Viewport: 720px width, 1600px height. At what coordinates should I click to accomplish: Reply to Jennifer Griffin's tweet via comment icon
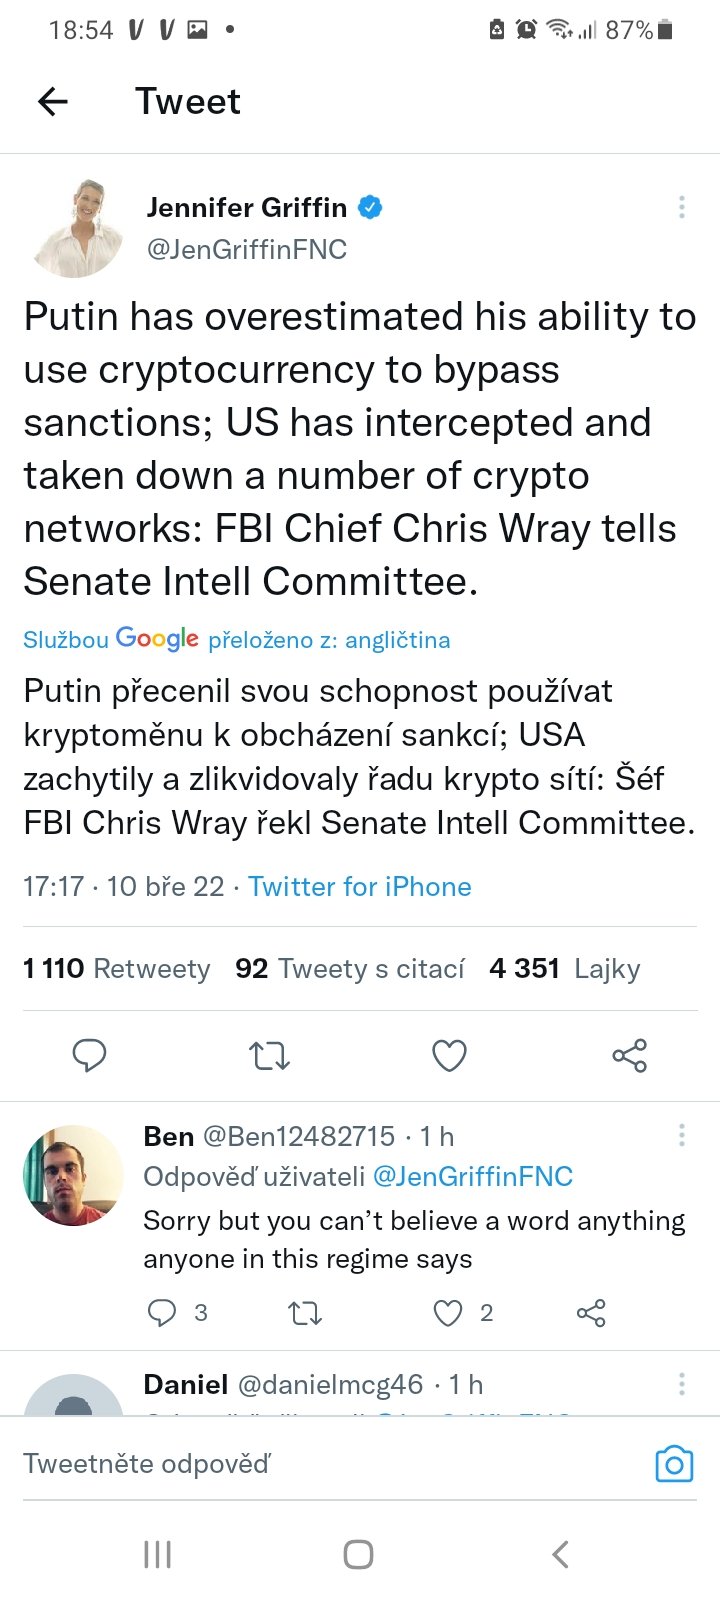89,1055
